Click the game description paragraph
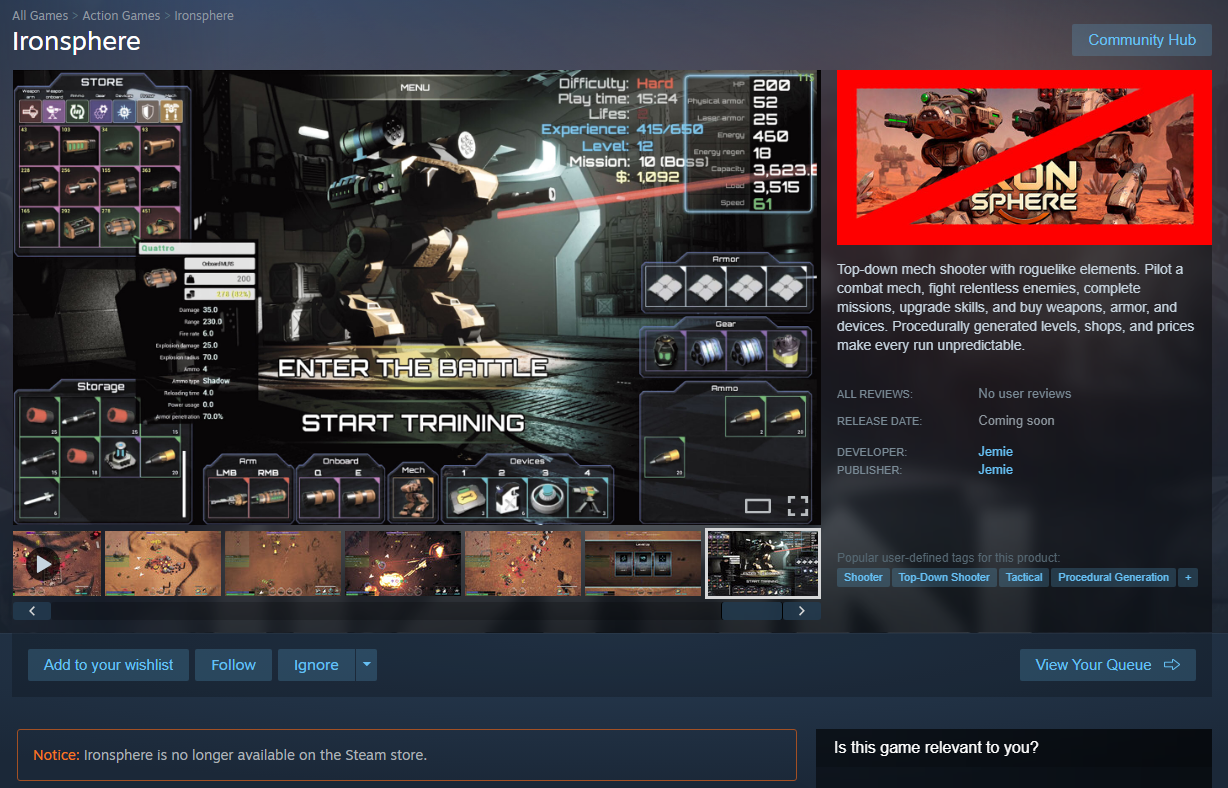Image resolution: width=1228 pixels, height=788 pixels. coord(1016,307)
